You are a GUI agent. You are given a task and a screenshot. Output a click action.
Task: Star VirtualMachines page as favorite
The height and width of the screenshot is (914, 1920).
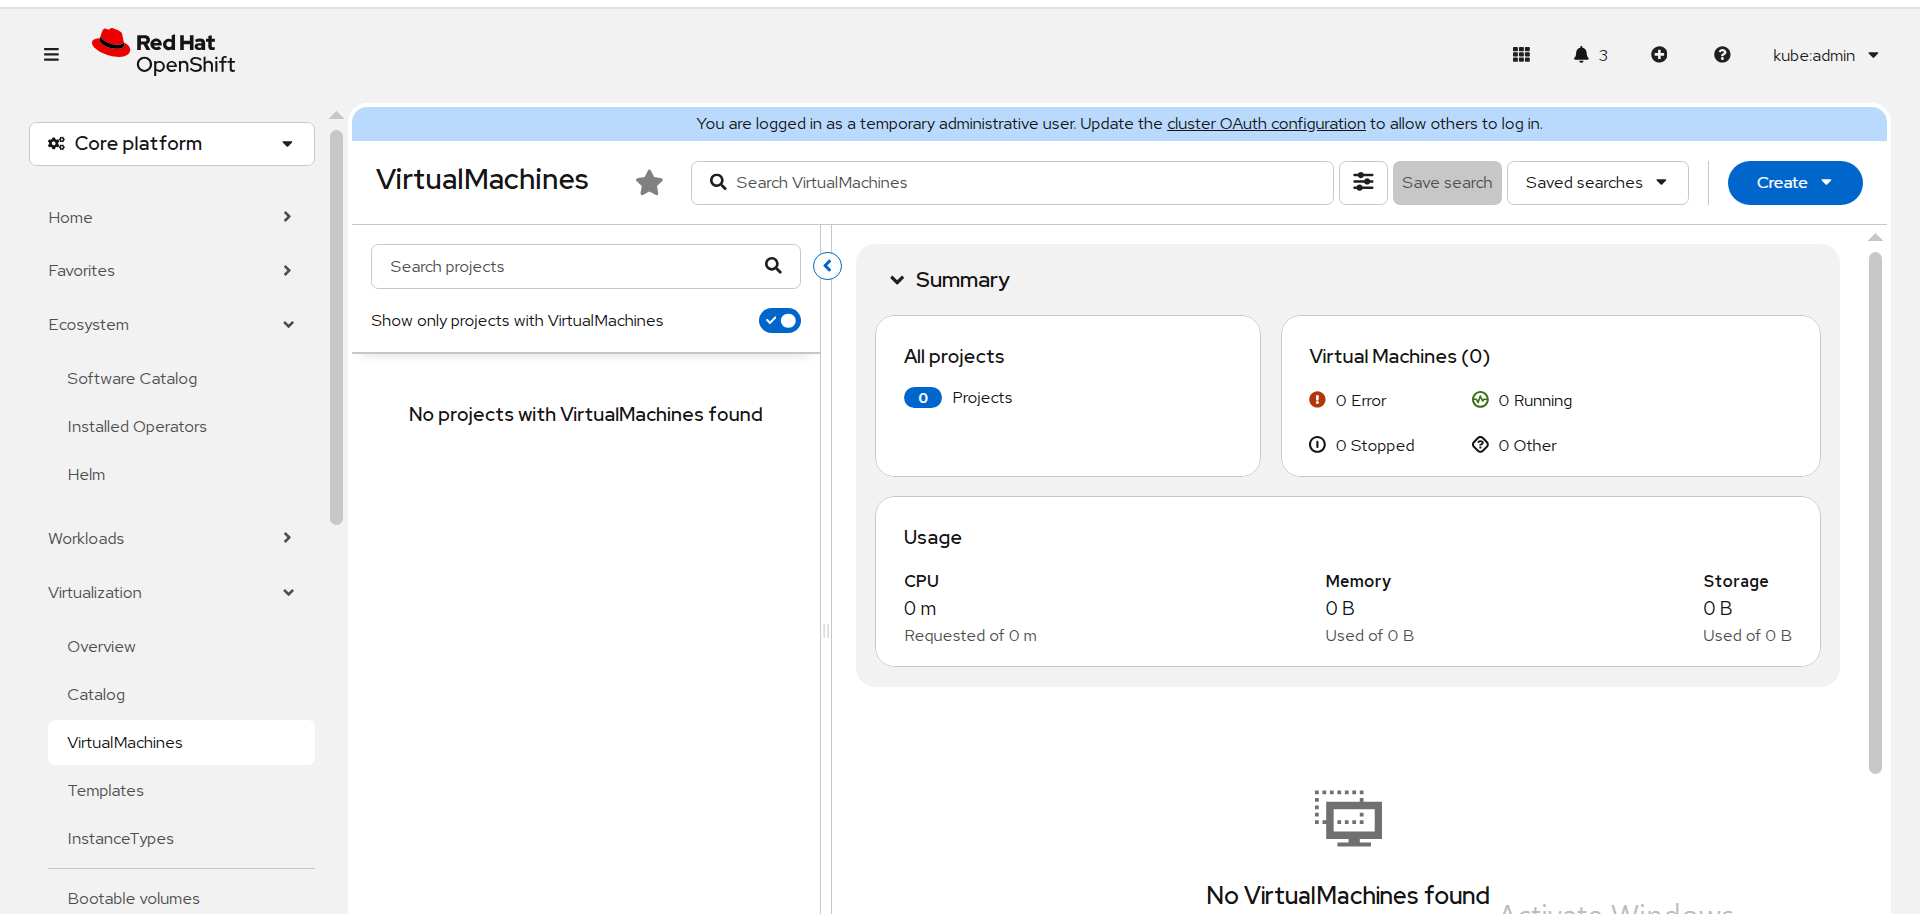point(649,183)
